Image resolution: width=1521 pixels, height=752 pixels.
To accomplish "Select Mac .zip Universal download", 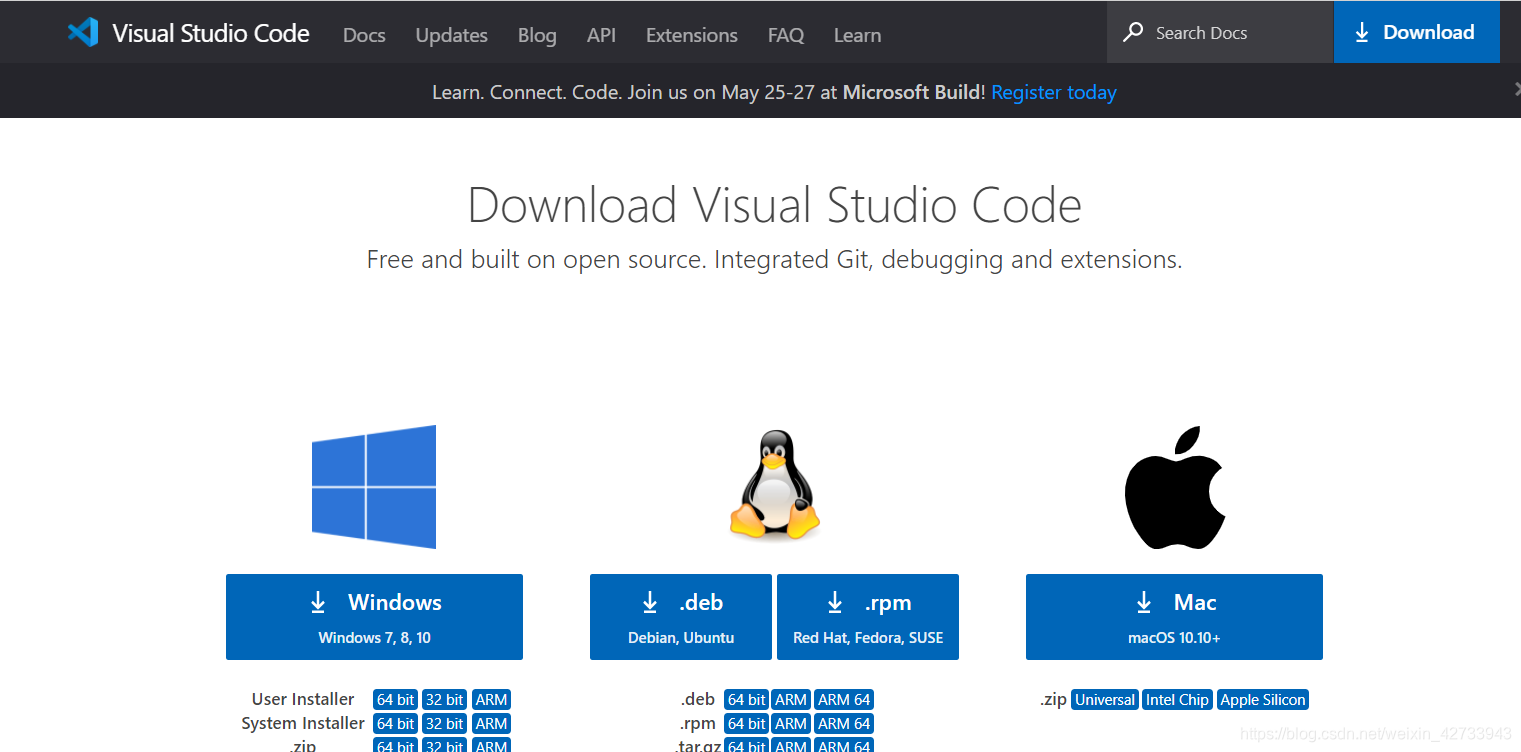I will 1104,700.
